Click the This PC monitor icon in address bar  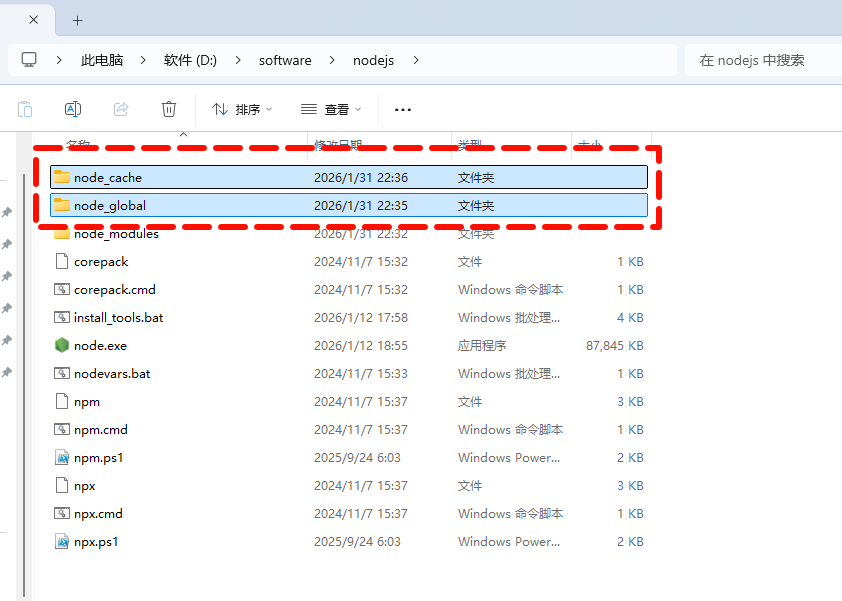(29, 60)
